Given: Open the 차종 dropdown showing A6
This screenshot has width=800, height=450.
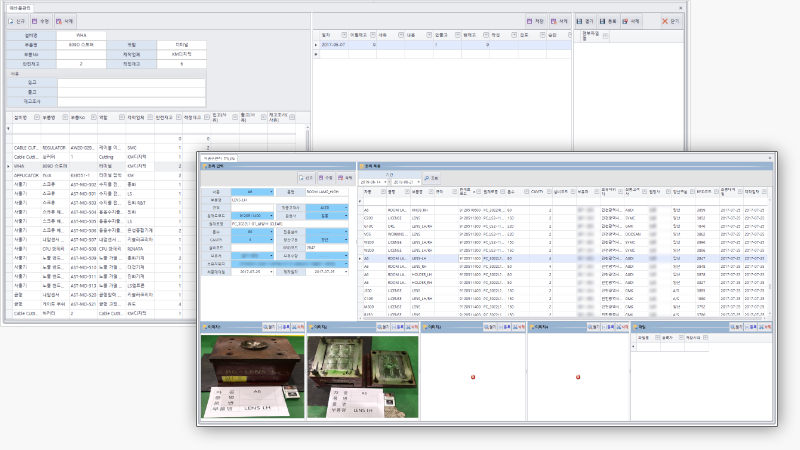Looking at the screenshot, I should pos(271,192).
